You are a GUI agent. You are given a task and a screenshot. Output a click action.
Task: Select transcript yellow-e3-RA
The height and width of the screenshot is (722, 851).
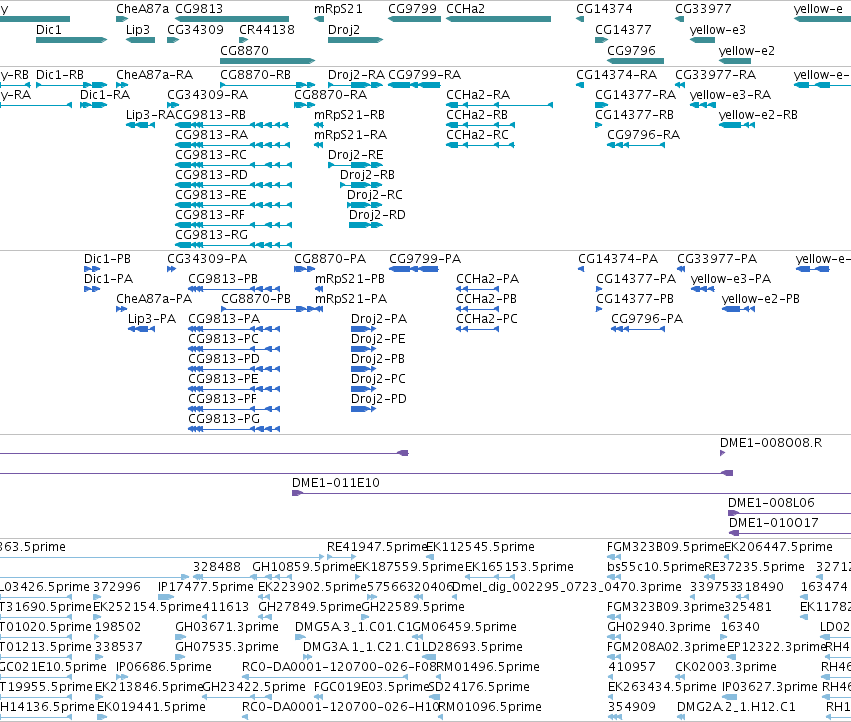pos(730,95)
